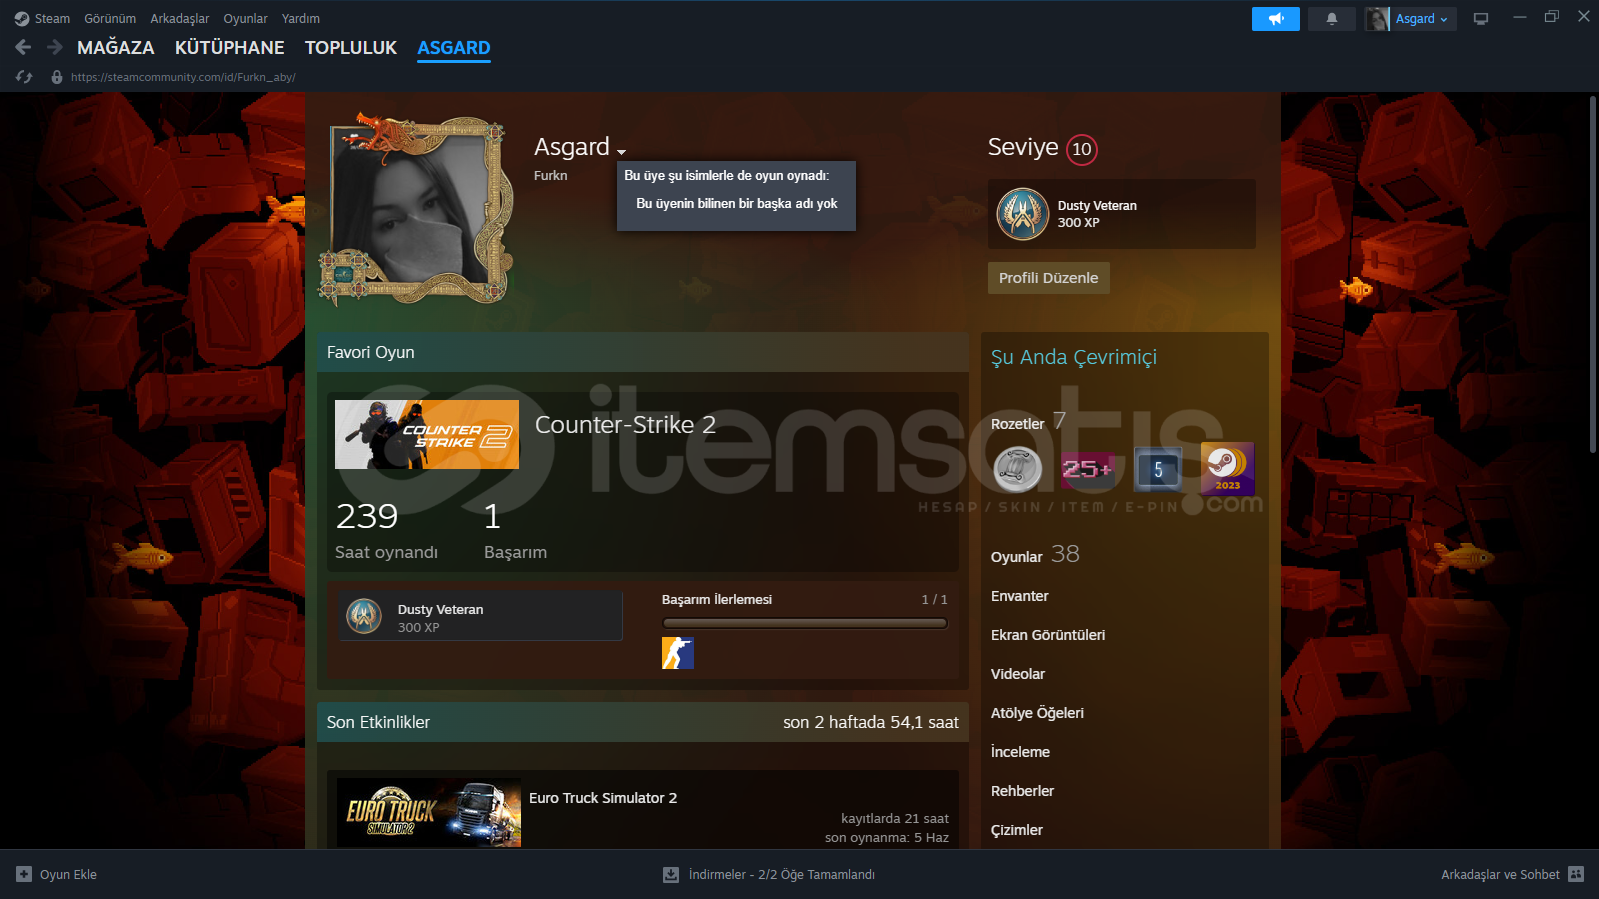Image resolution: width=1599 pixels, height=899 pixels.
Task: Click the level 10 circle badge
Action: pos(1082,149)
